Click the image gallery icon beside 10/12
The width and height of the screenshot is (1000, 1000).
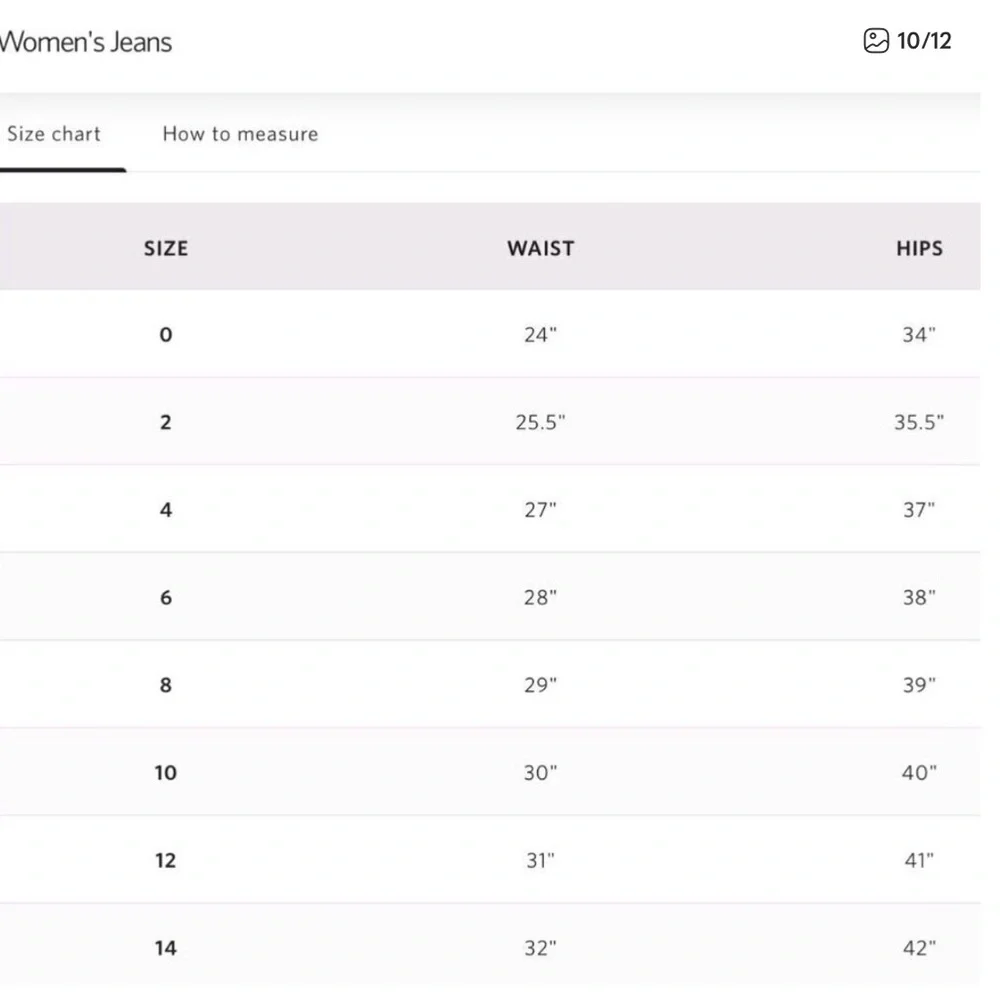(876, 41)
